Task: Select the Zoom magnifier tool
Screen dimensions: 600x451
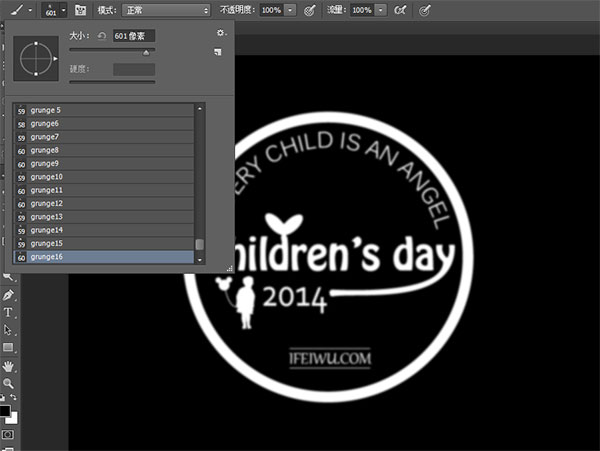Action: 8,383
